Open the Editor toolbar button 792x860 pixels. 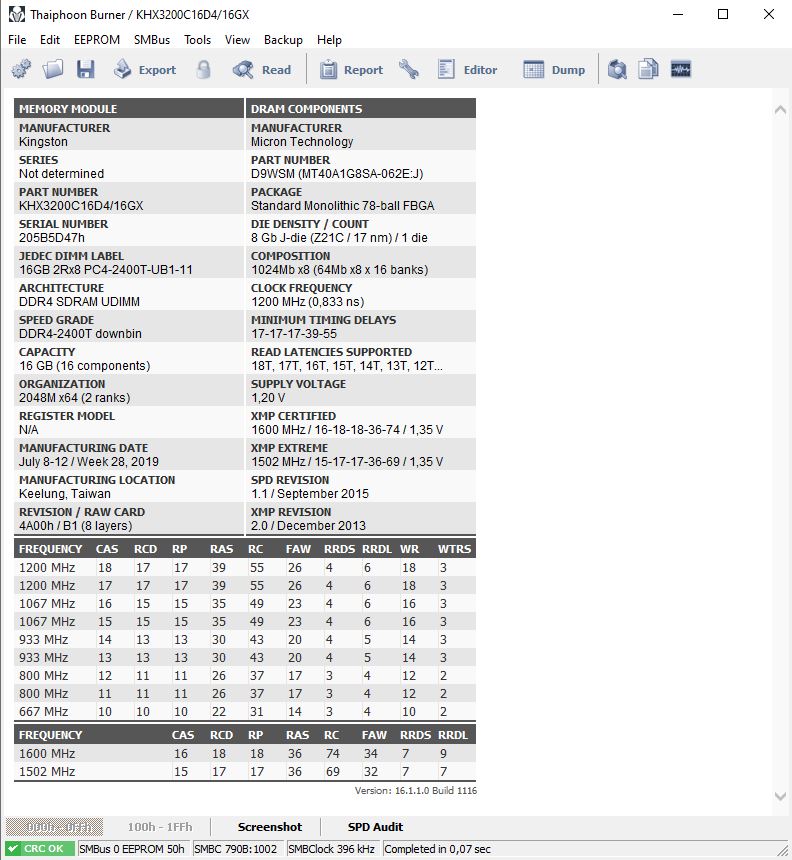coord(467,70)
